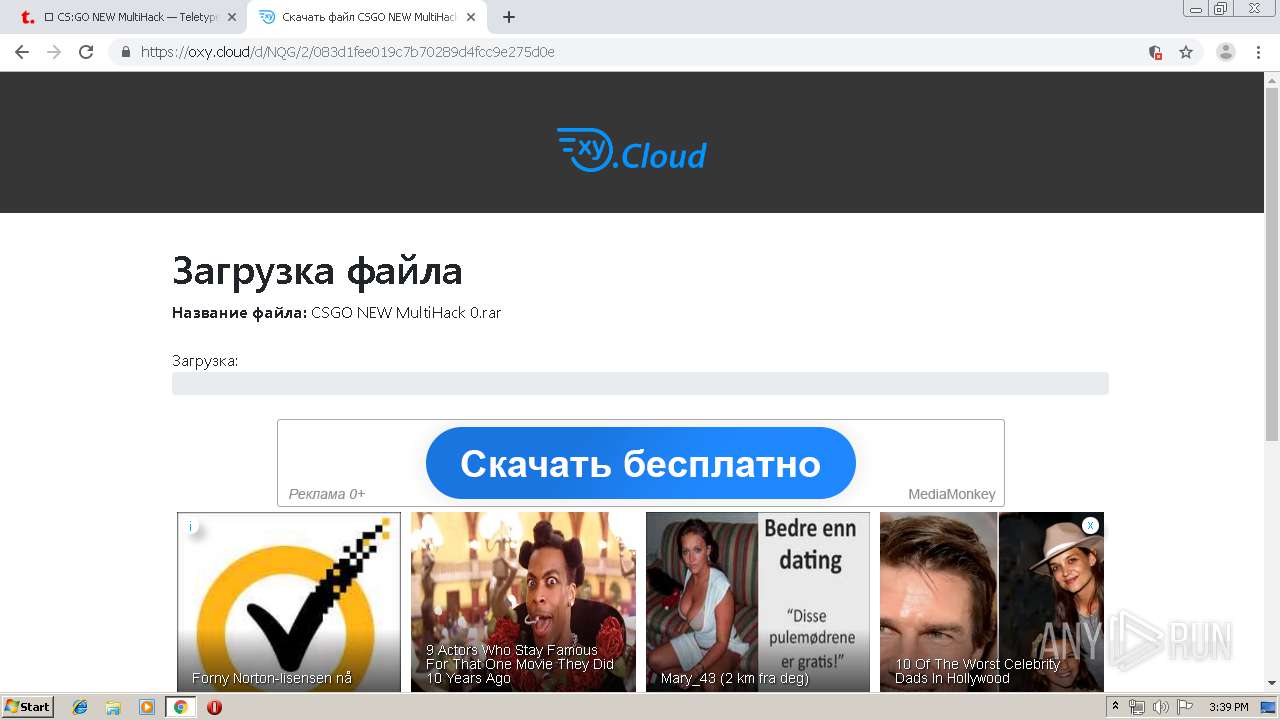Viewport: 1280px width, 720px height.
Task: Open the media player taskbar icon
Action: (x=146, y=707)
